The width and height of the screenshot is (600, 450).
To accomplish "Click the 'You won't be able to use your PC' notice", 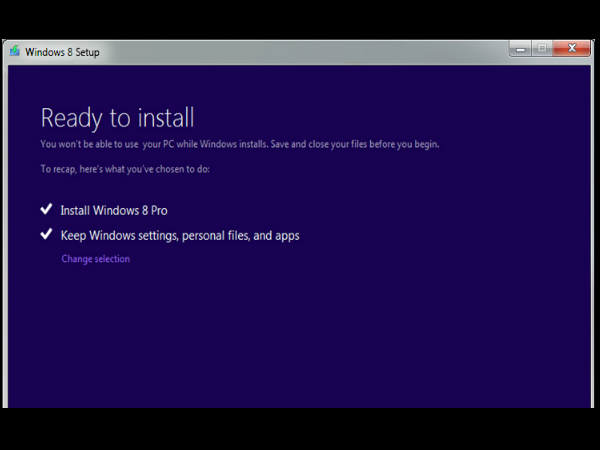I will [240, 144].
